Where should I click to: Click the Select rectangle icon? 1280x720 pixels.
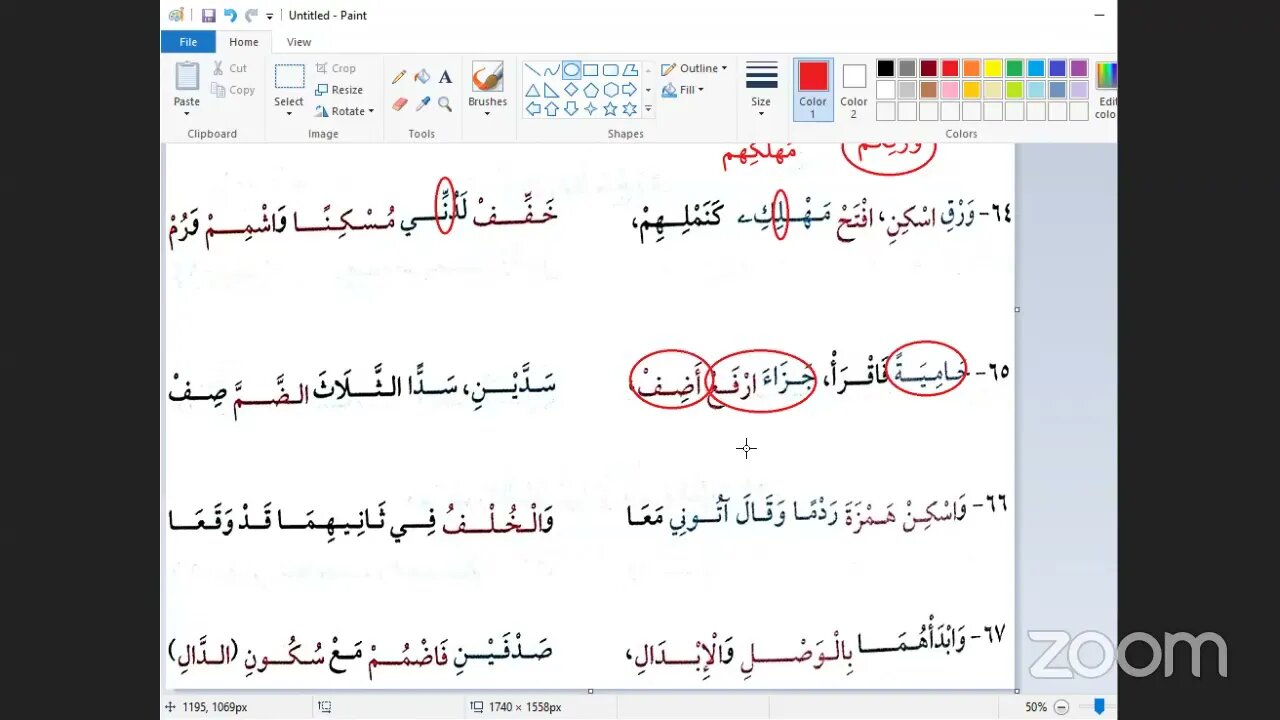(x=289, y=77)
